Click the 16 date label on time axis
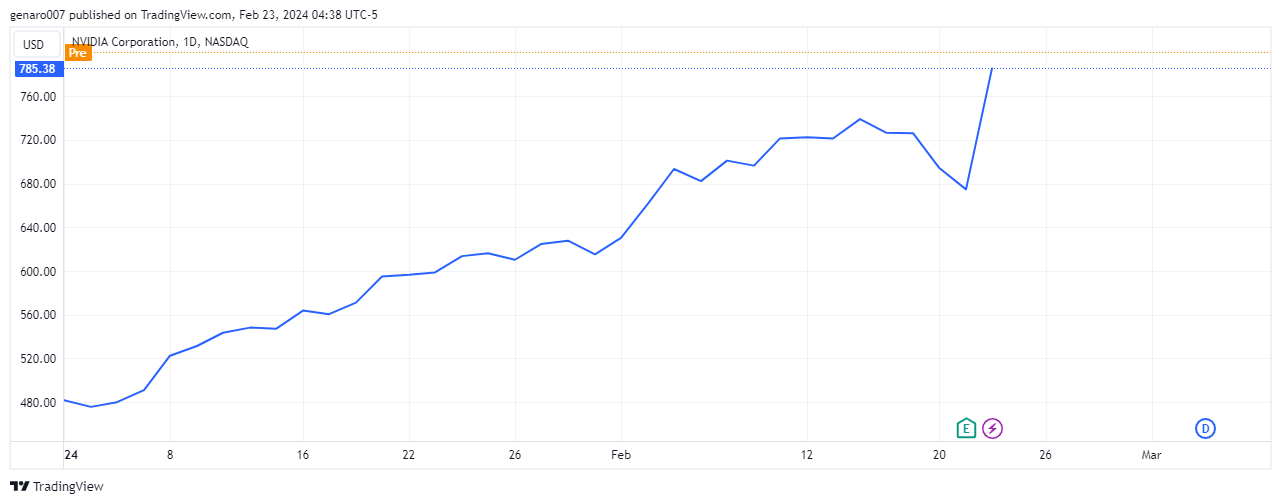1281x504 pixels. pos(302,455)
